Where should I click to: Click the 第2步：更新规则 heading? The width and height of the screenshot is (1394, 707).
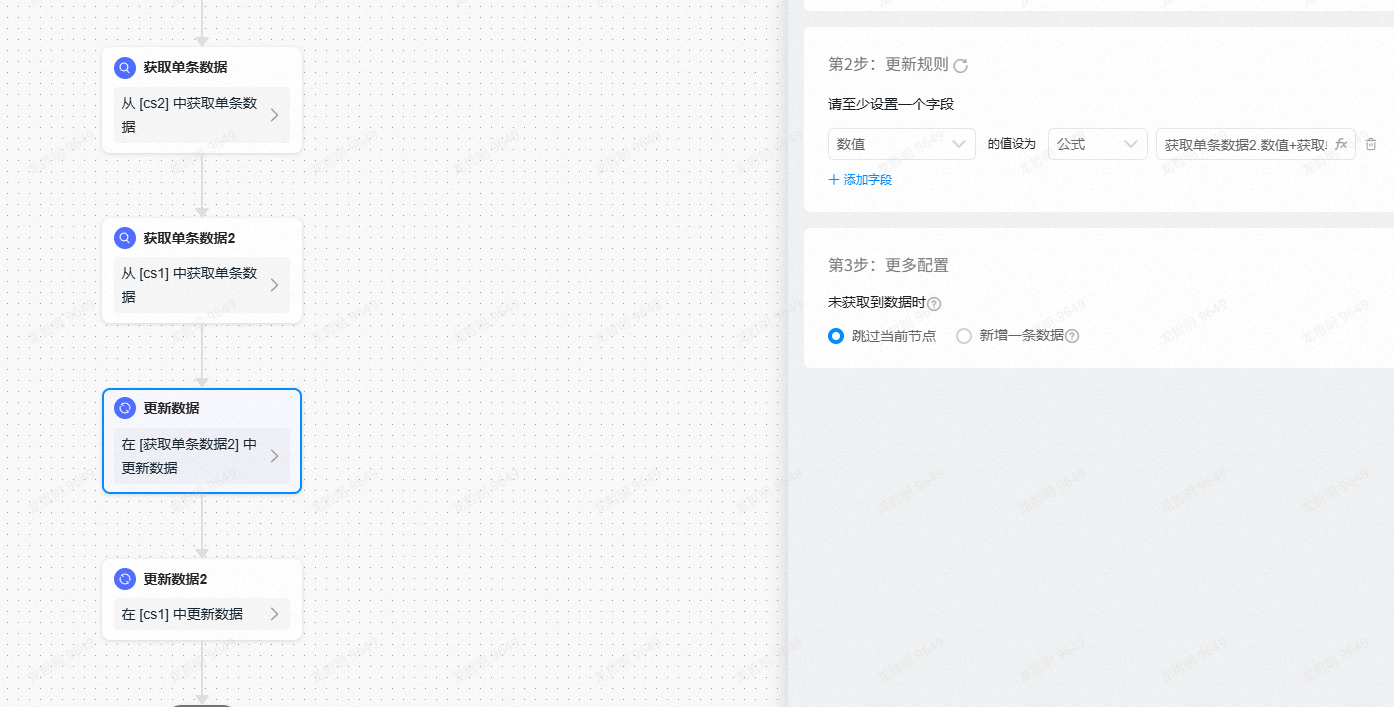tap(888, 64)
